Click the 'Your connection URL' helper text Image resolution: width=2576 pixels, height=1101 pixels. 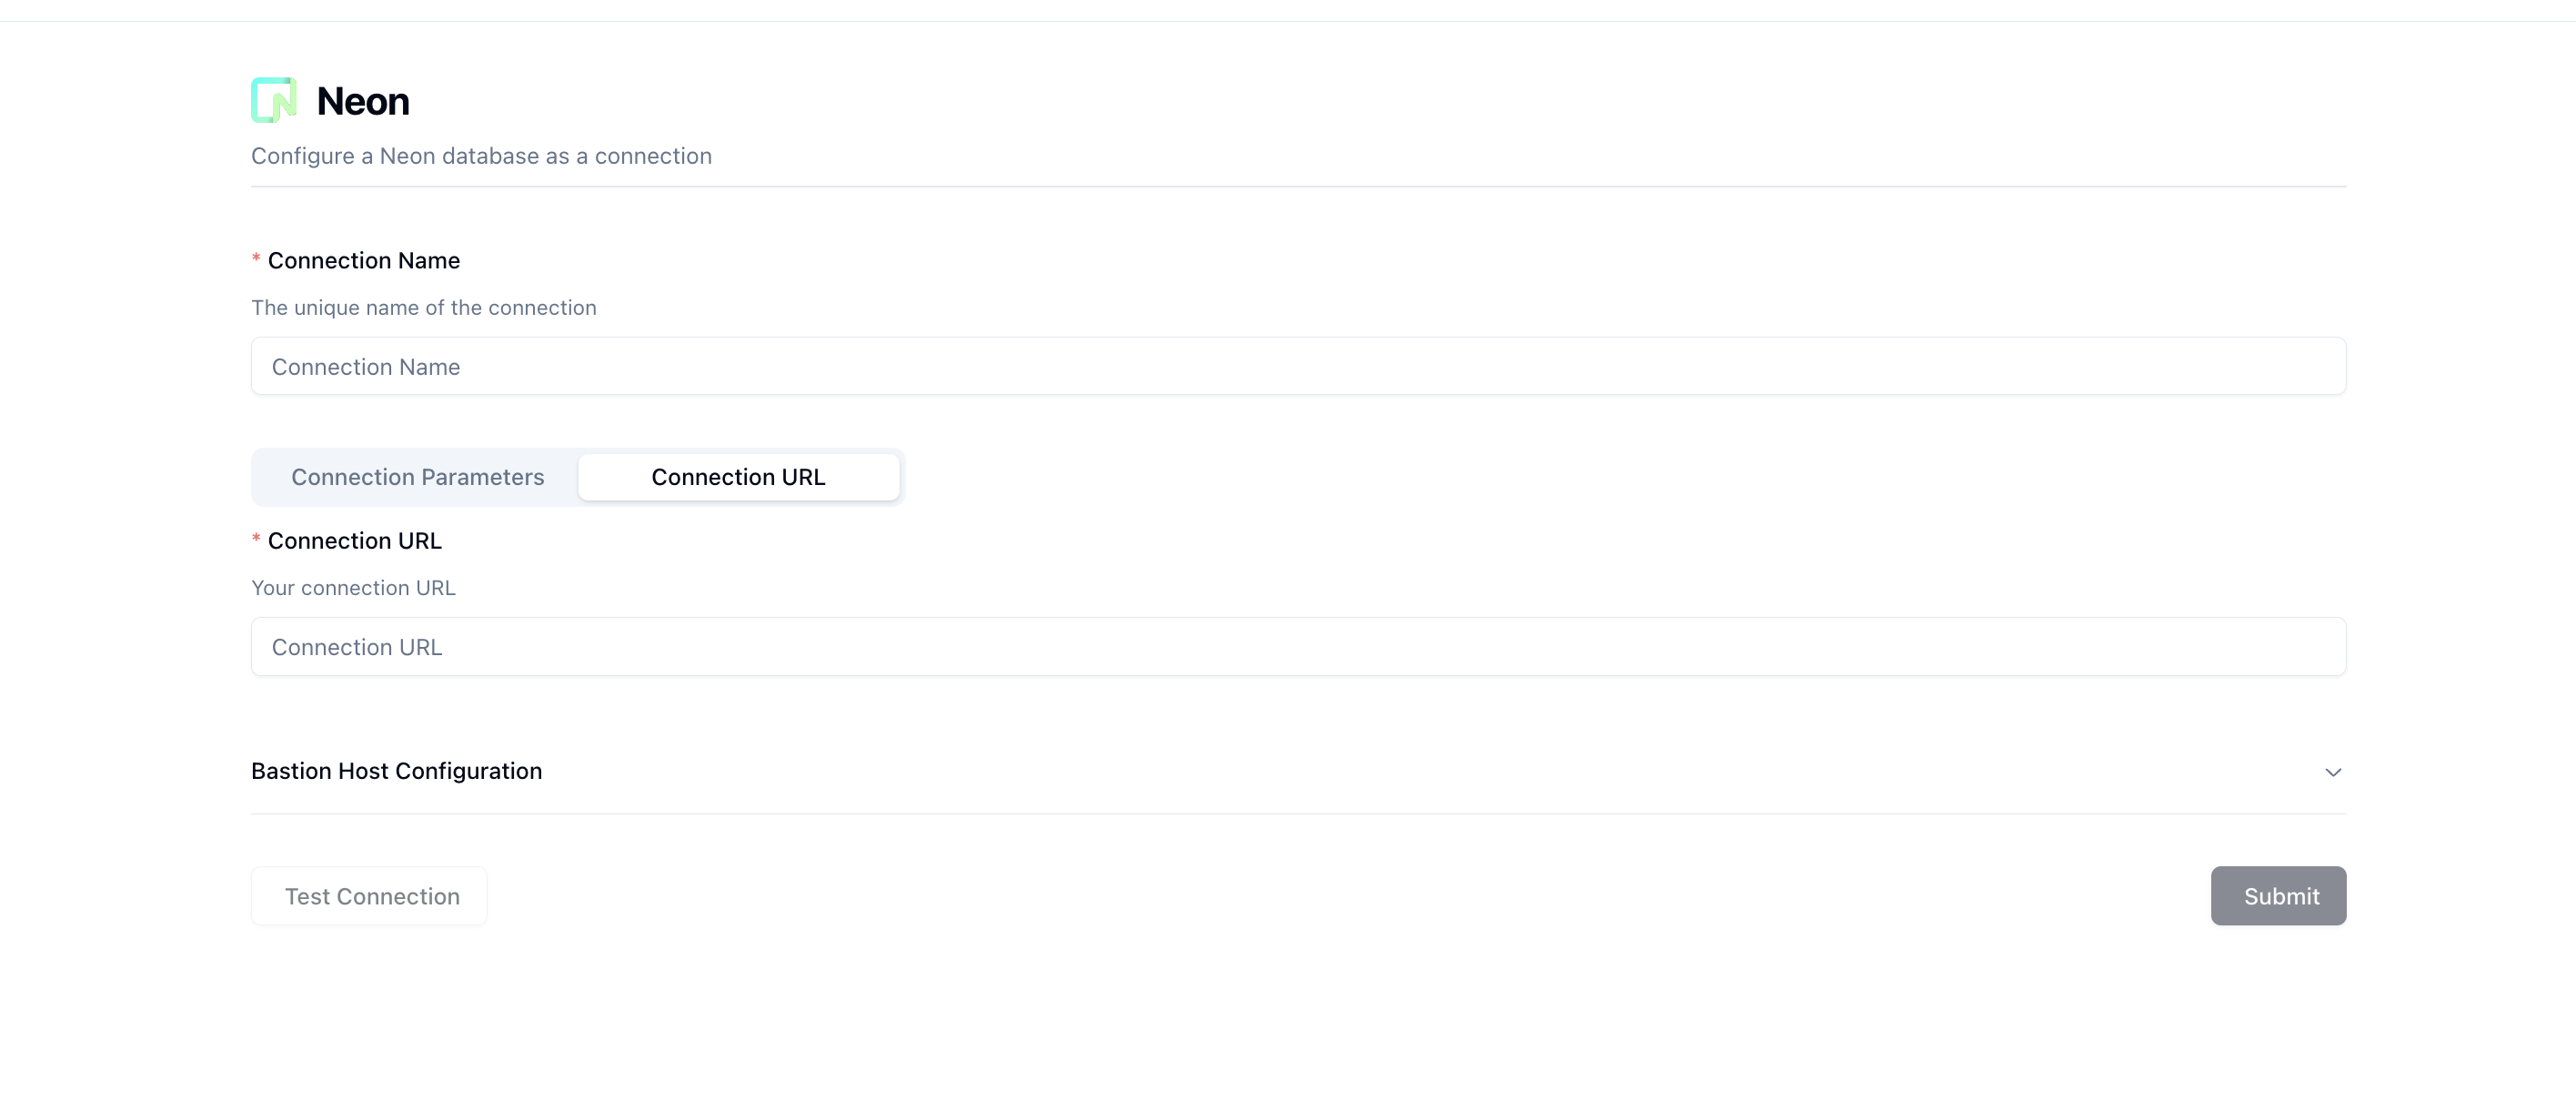click(353, 588)
